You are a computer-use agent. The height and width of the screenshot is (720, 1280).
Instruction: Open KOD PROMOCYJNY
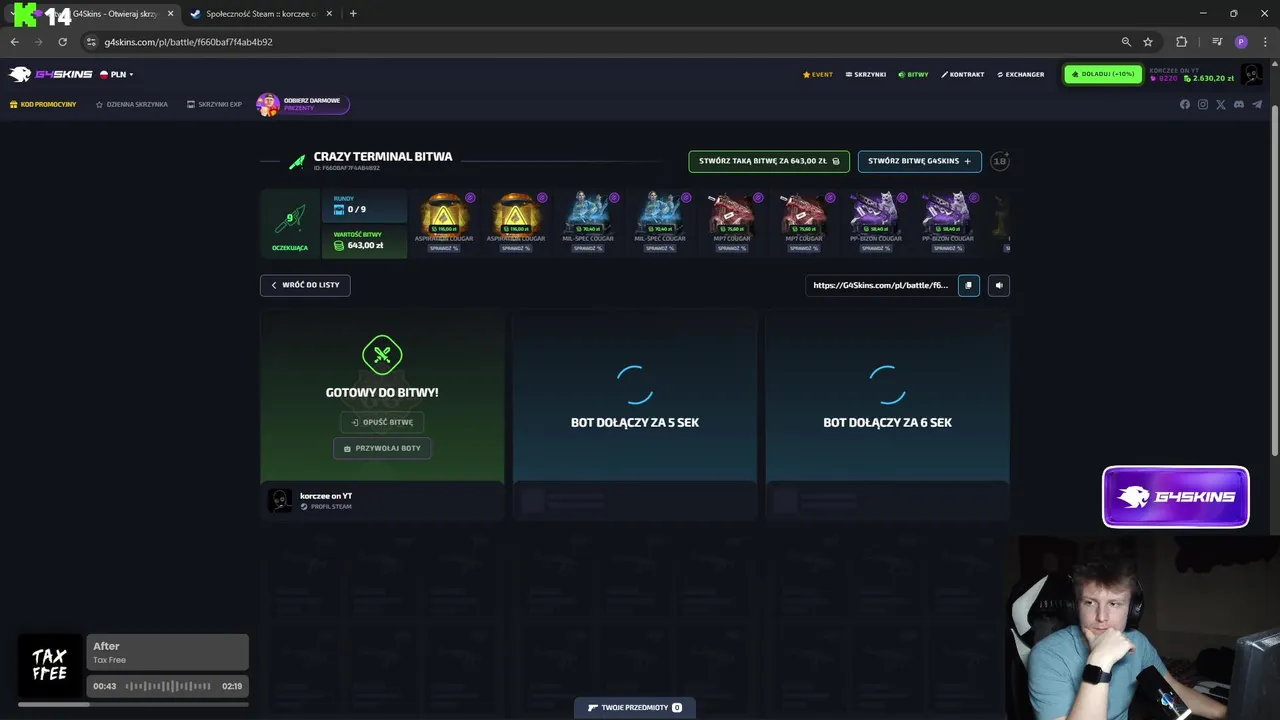pyautogui.click(x=43, y=104)
